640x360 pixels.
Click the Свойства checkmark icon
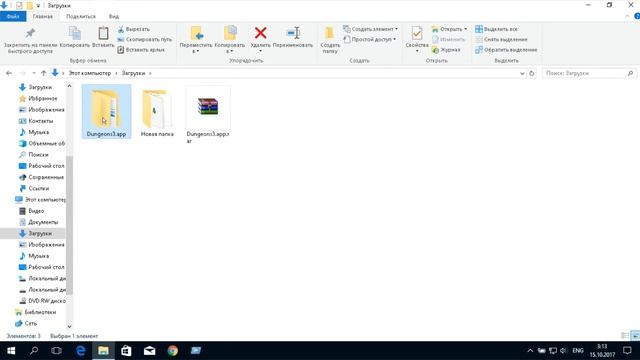[x=417, y=33]
